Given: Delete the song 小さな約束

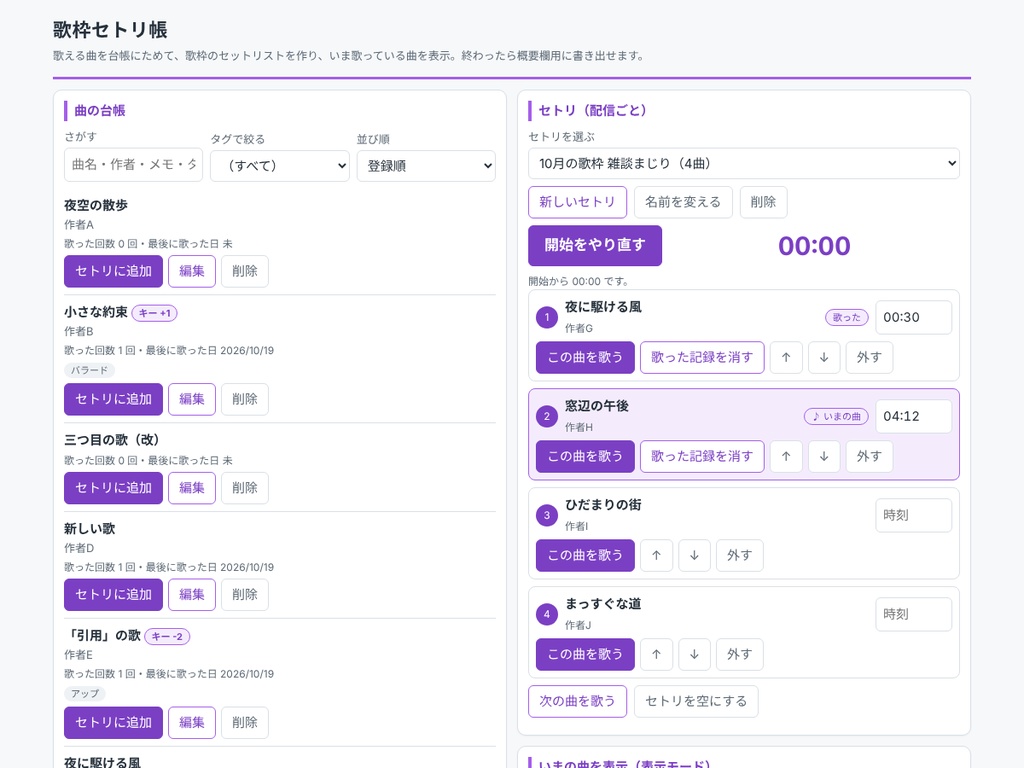Looking at the screenshot, I should [245, 399].
